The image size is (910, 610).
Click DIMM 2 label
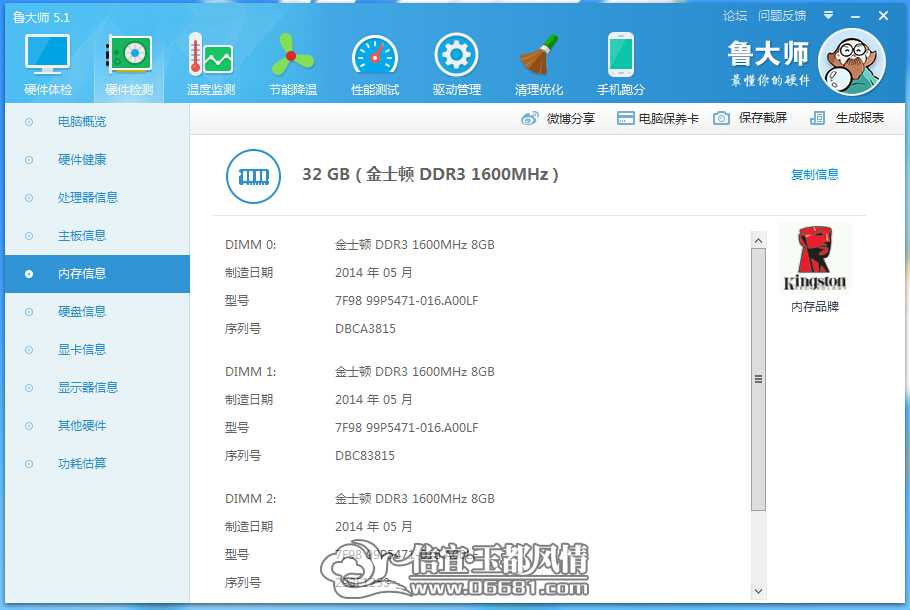click(251, 499)
